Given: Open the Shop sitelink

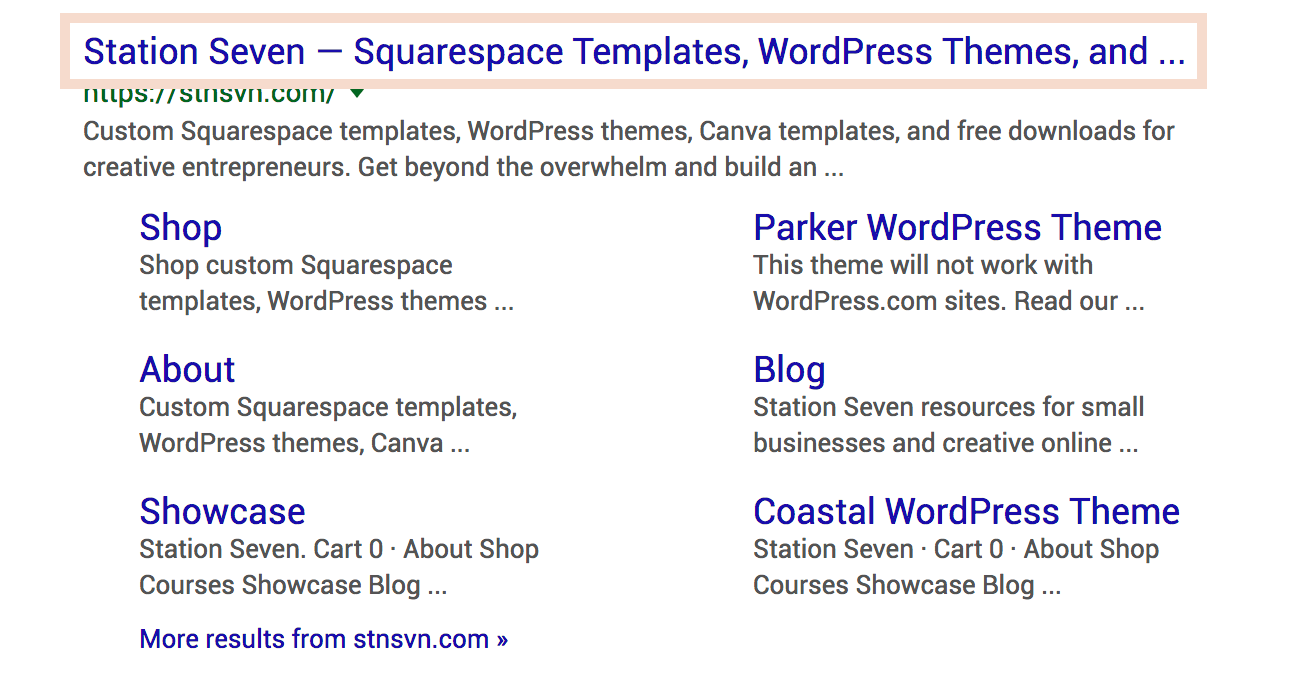Looking at the screenshot, I should [181, 228].
